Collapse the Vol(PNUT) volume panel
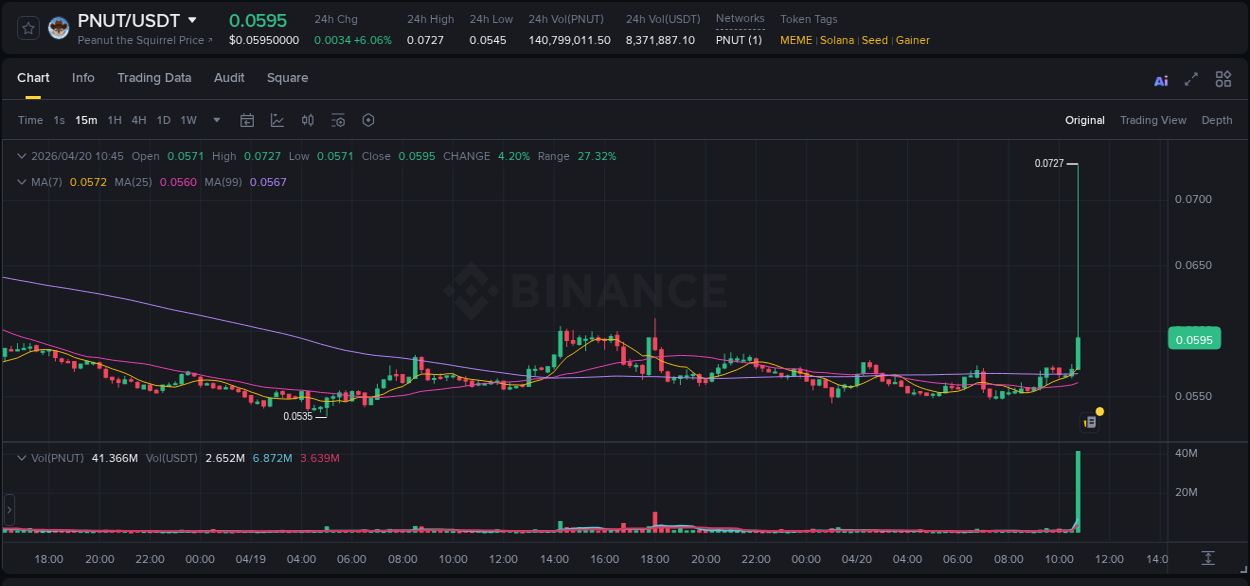Viewport: 1250px width, 586px height. click(x=21, y=457)
